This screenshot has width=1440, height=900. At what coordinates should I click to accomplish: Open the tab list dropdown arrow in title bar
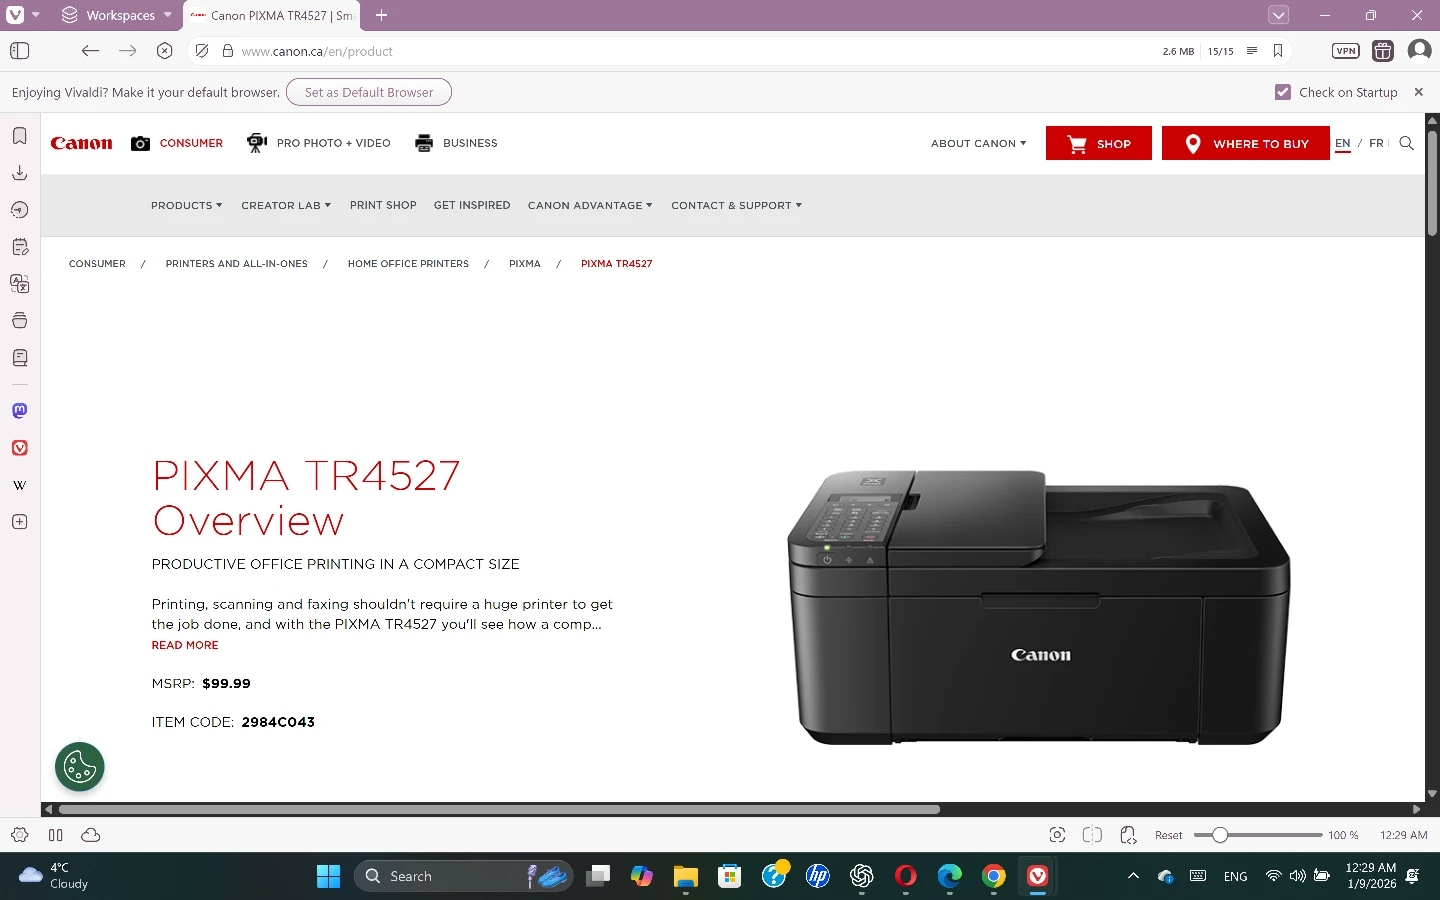[x=1278, y=15]
